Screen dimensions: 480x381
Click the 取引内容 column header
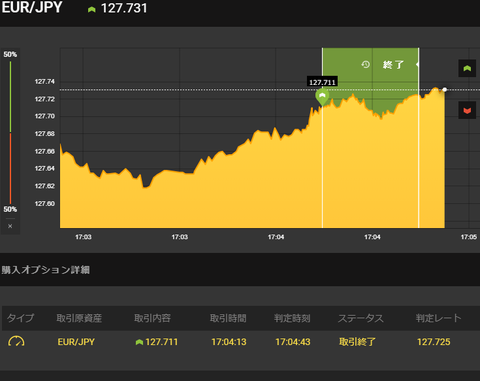click(x=152, y=318)
